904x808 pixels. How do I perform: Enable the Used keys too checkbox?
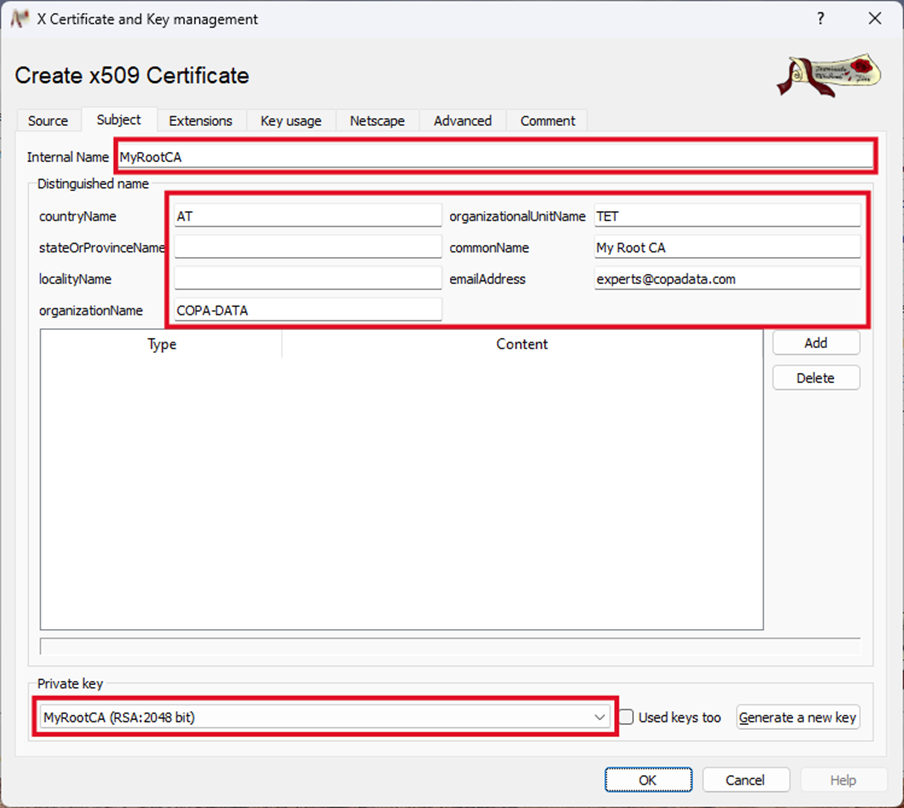point(627,717)
